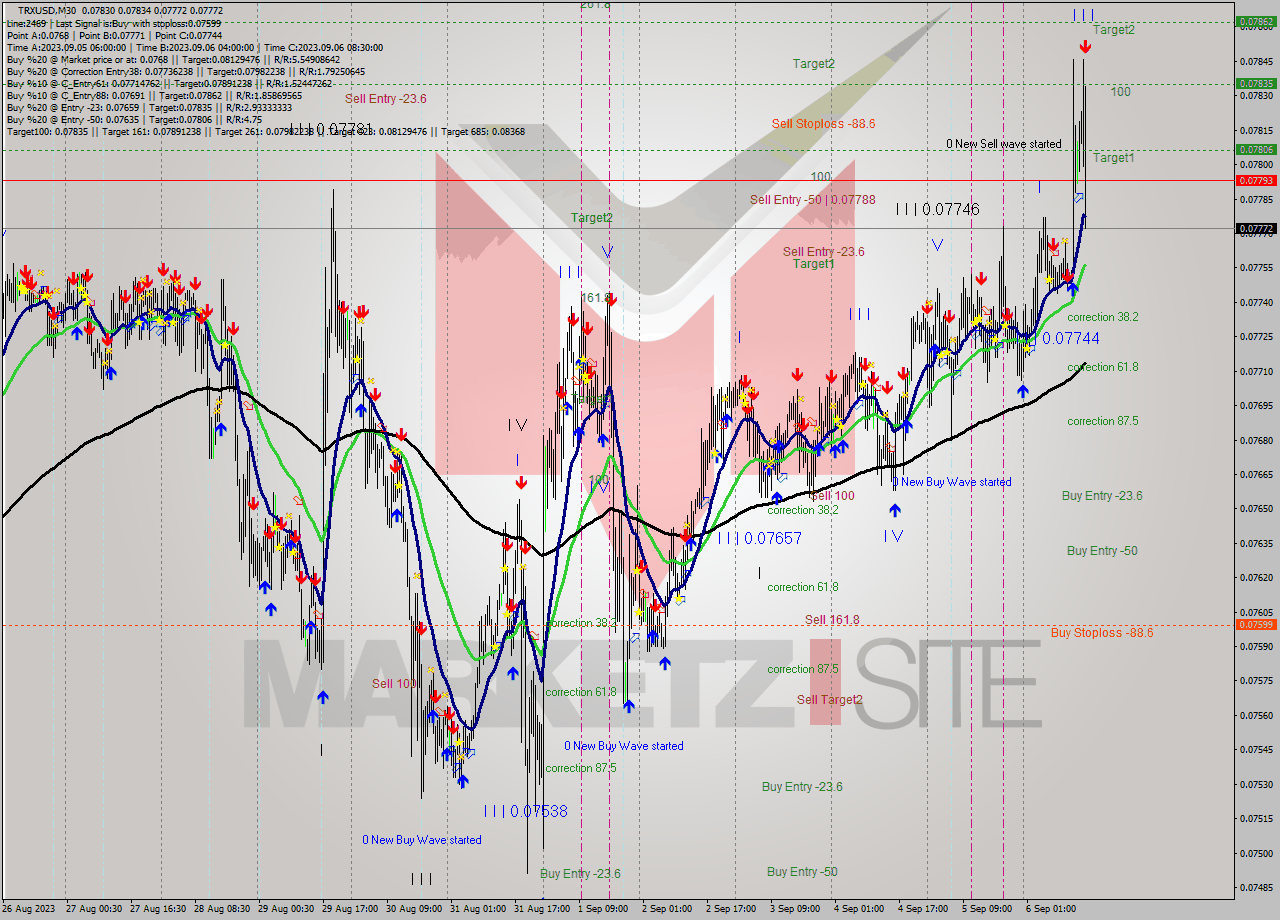The height and width of the screenshot is (920, 1280).
Task: Click the 'I I I 0.07746' wave label
Action: click(937, 209)
